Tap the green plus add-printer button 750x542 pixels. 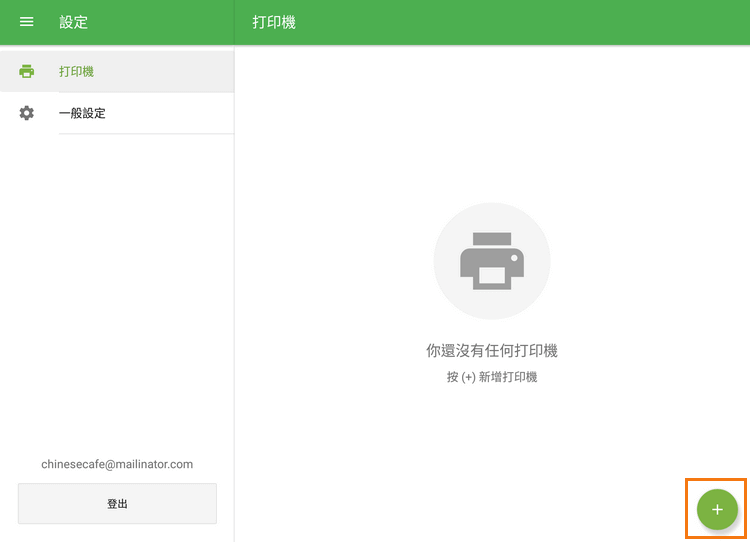(716, 509)
